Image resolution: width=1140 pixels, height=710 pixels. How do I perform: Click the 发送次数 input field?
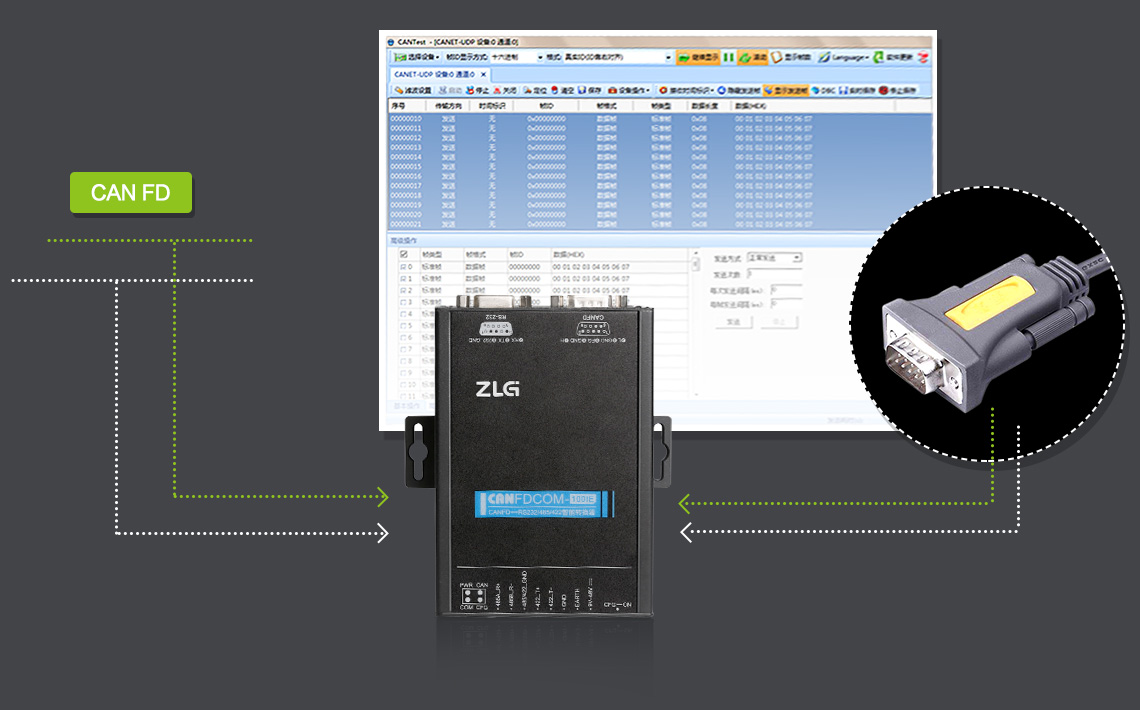point(760,274)
